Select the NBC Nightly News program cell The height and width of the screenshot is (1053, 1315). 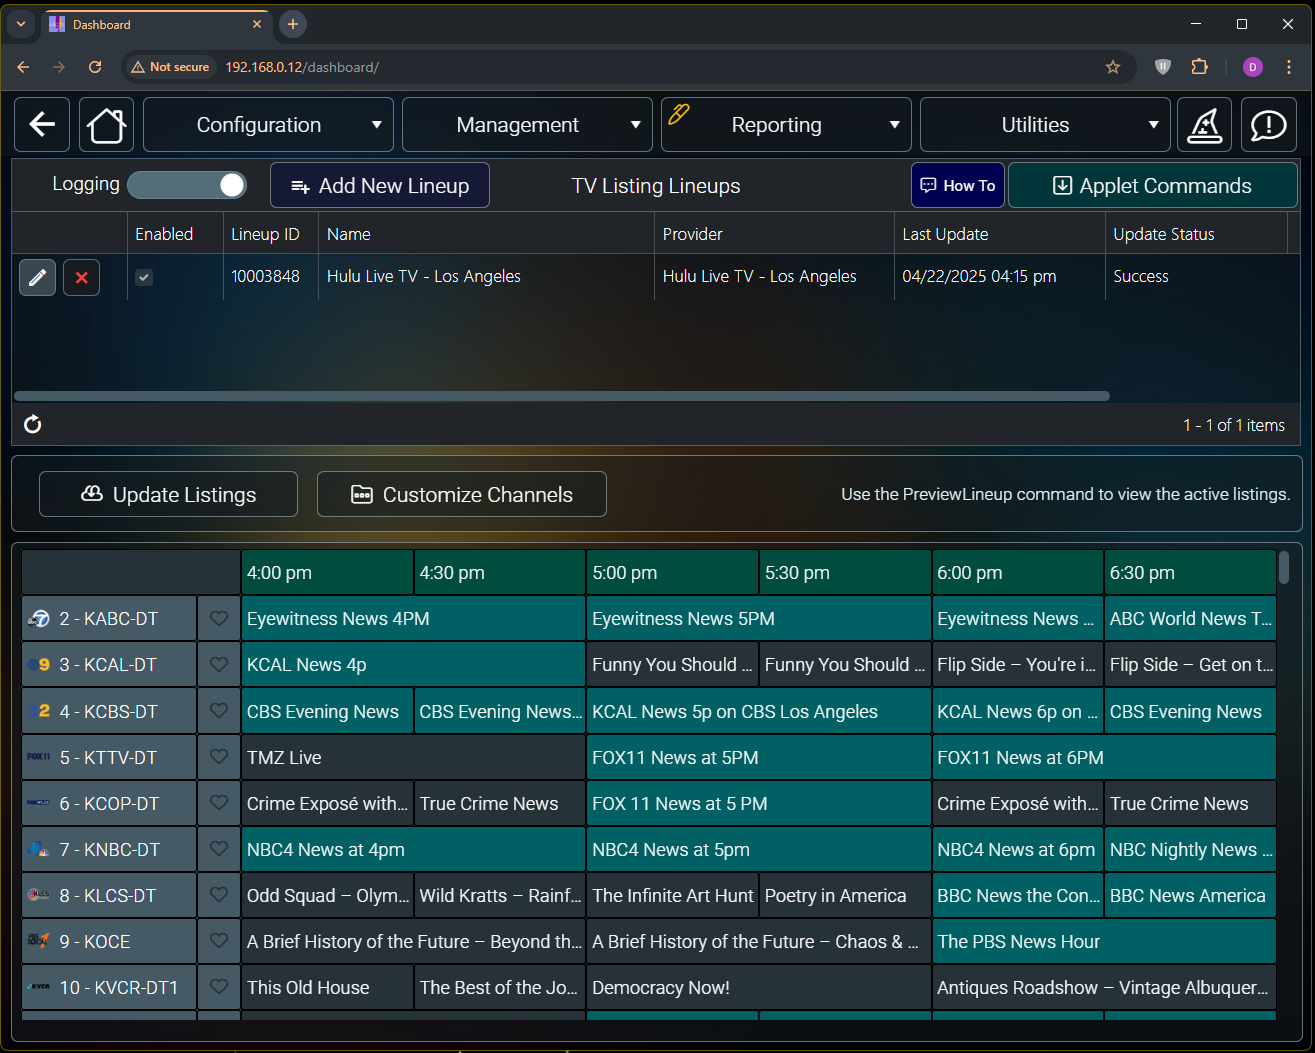1190,849
